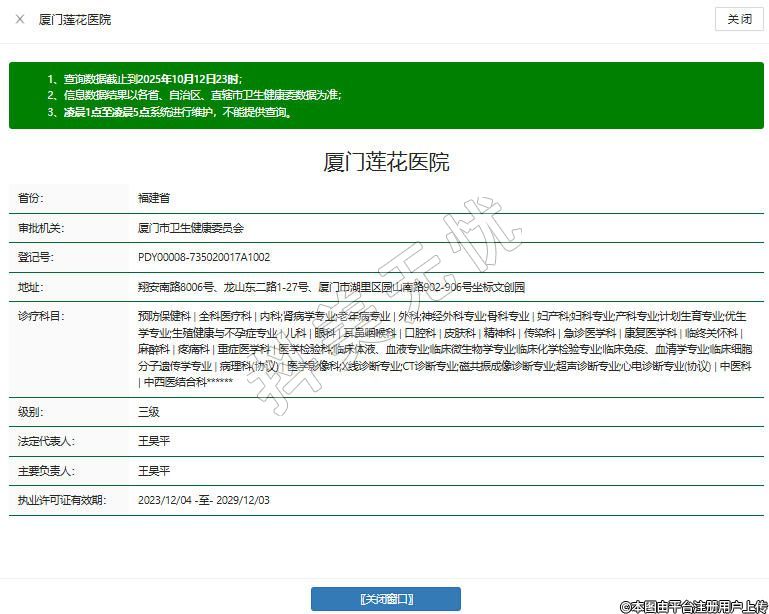Click the 王昊平 value in 主要负责人 row
The image size is (769, 614).
(x=153, y=471)
